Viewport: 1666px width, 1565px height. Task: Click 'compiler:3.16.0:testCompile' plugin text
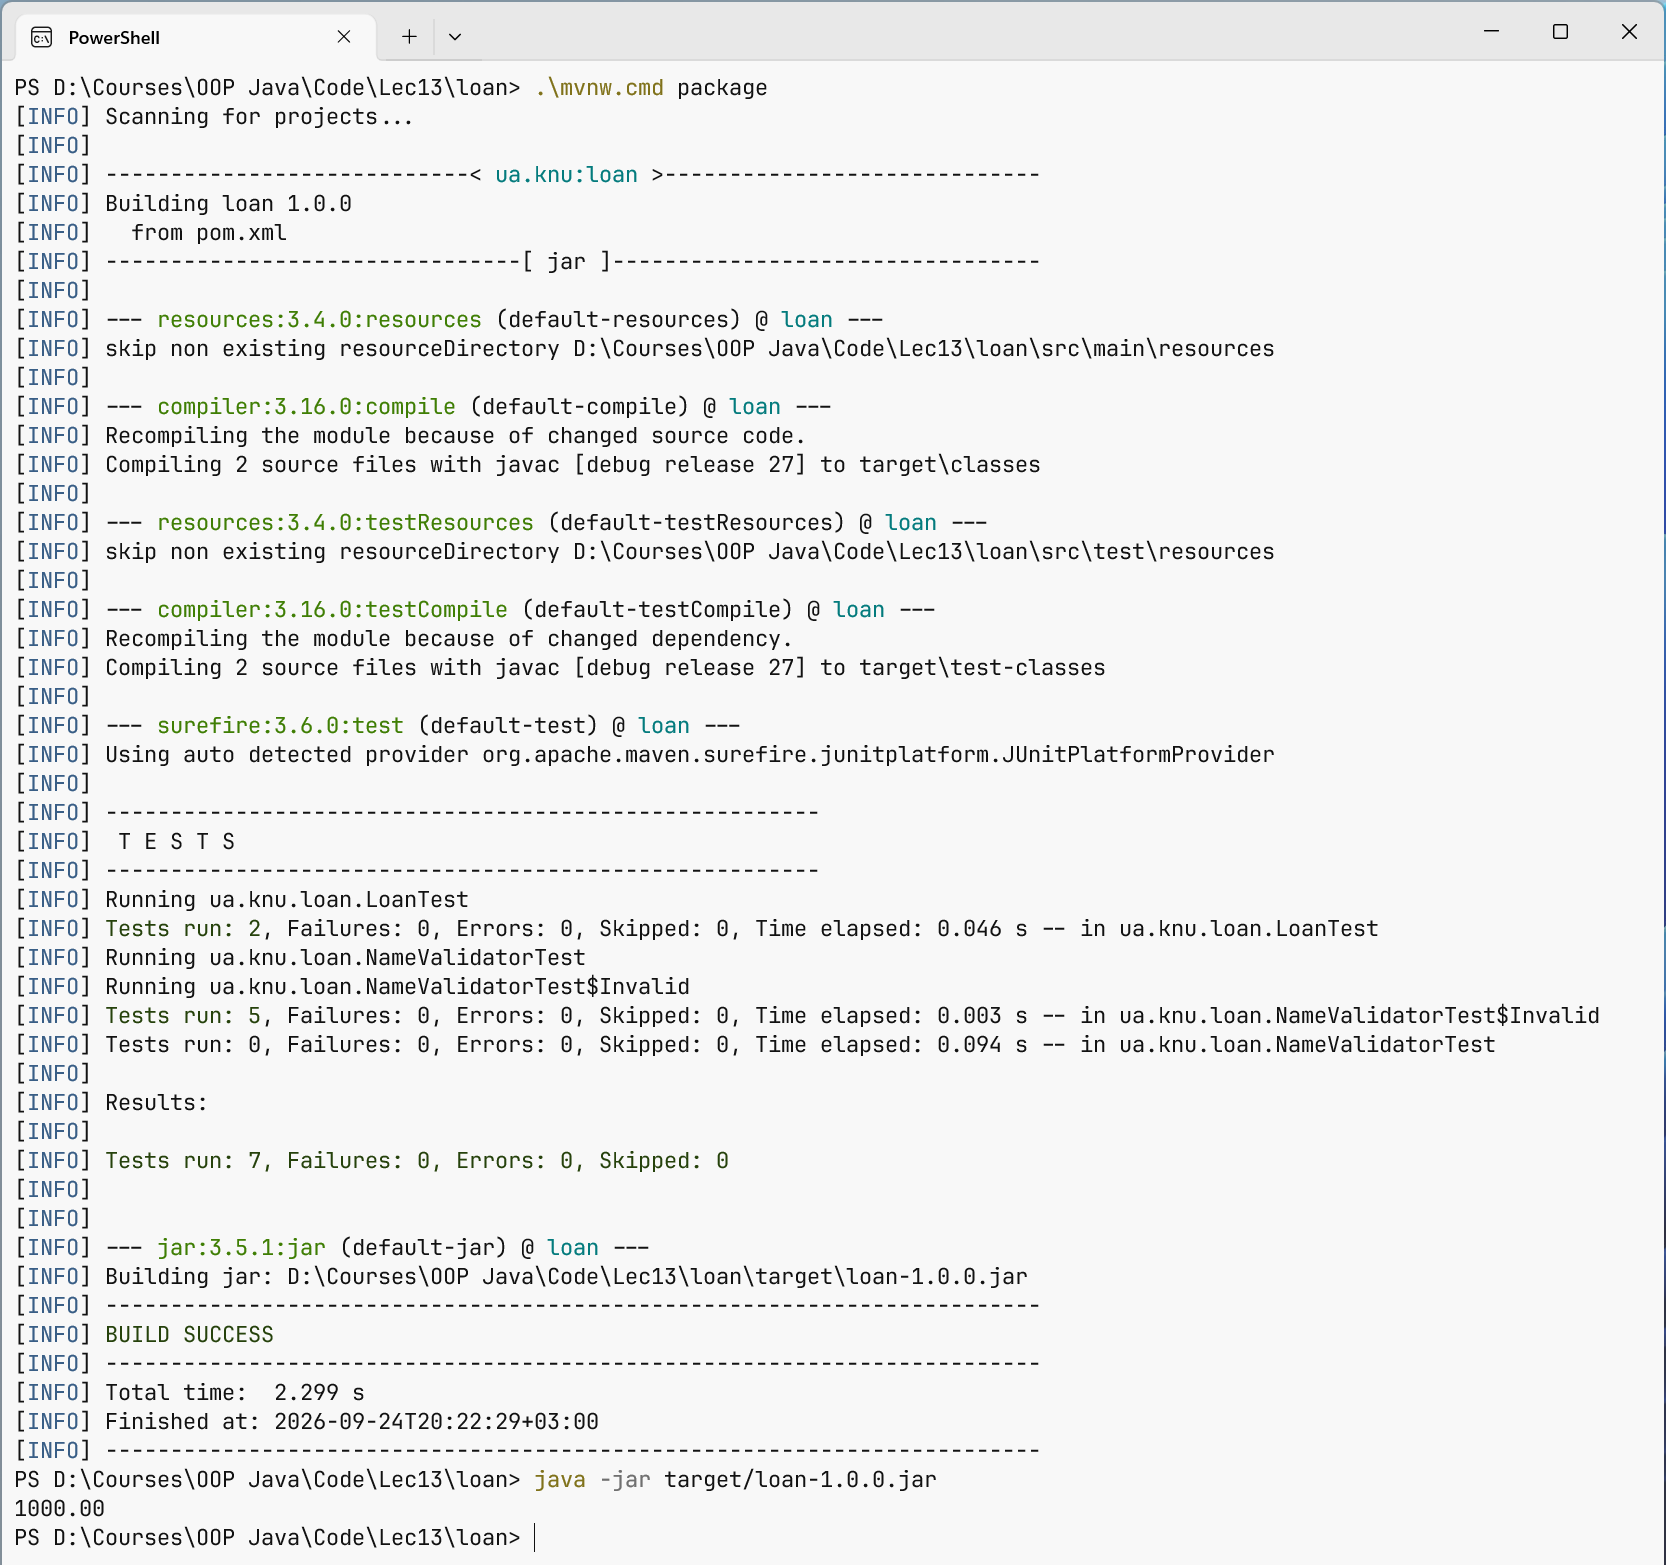(332, 610)
